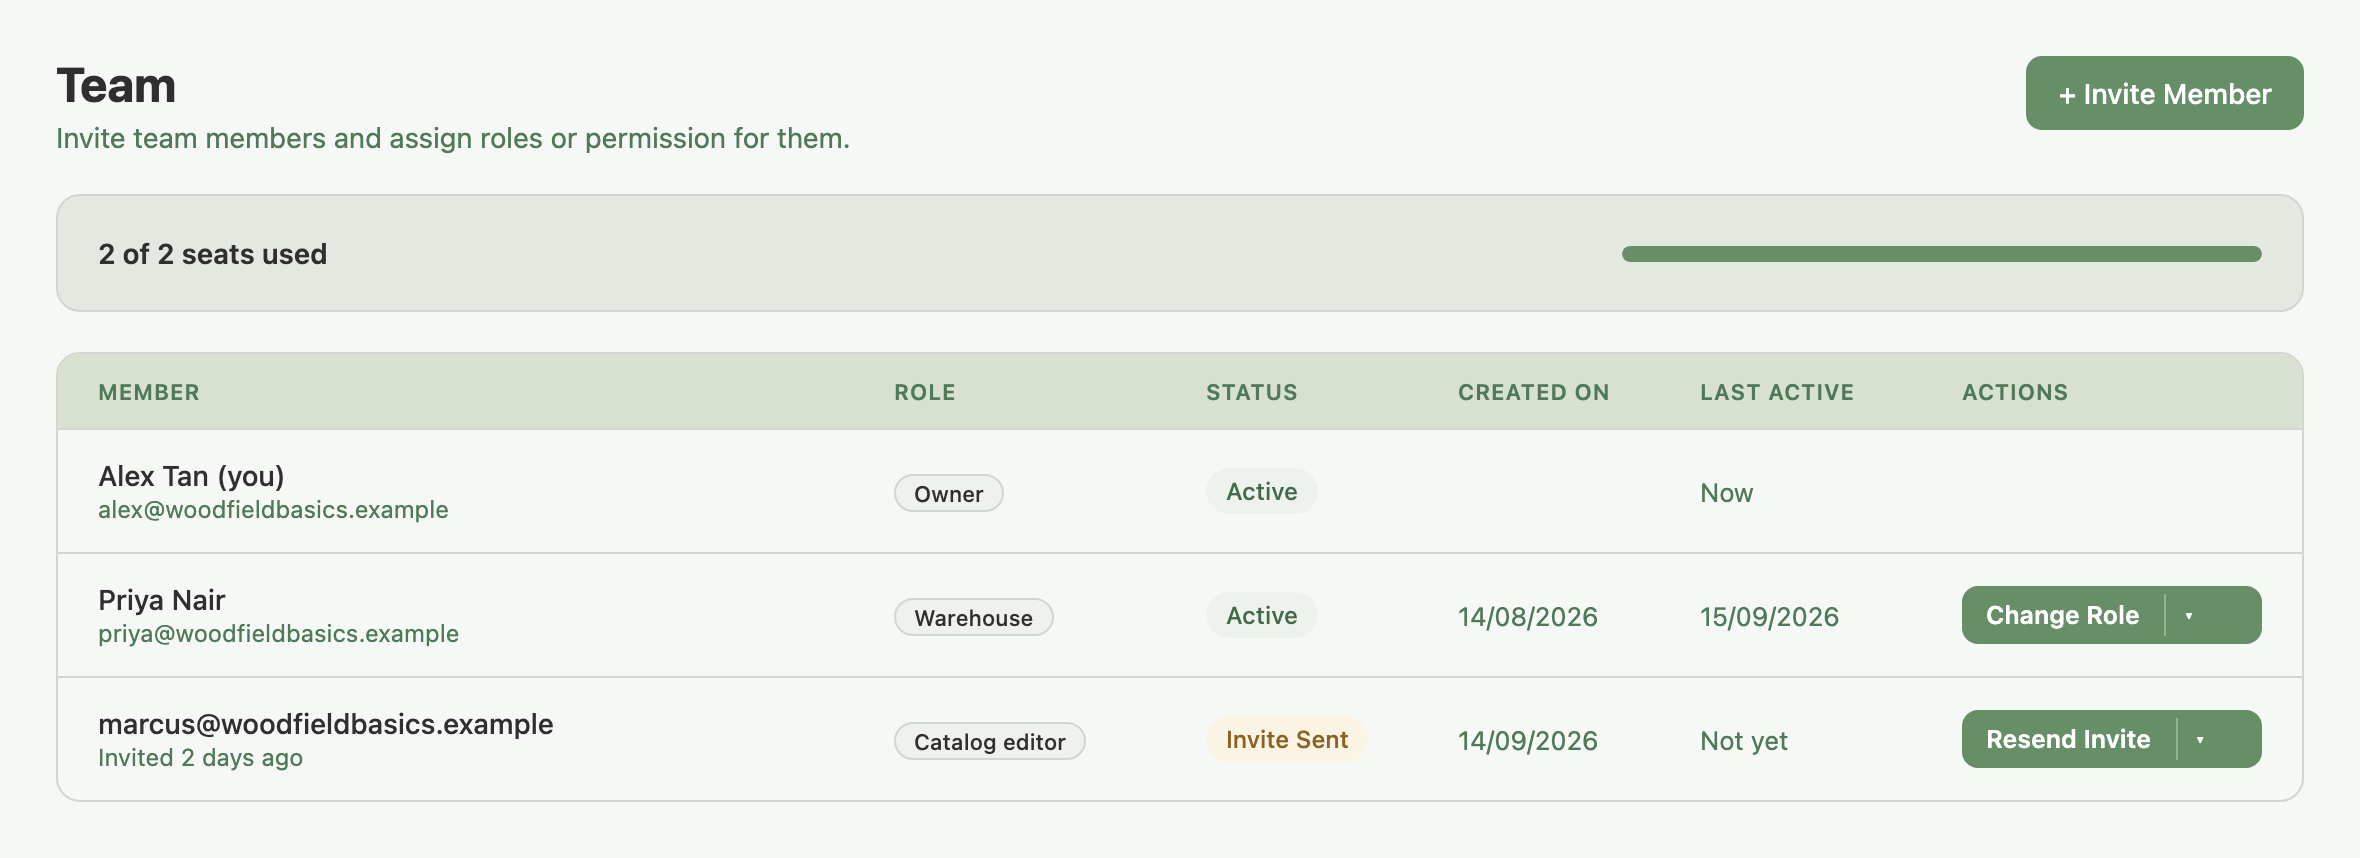
Task: Change Role for Priya Nair
Action: (x=2062, y=615)
